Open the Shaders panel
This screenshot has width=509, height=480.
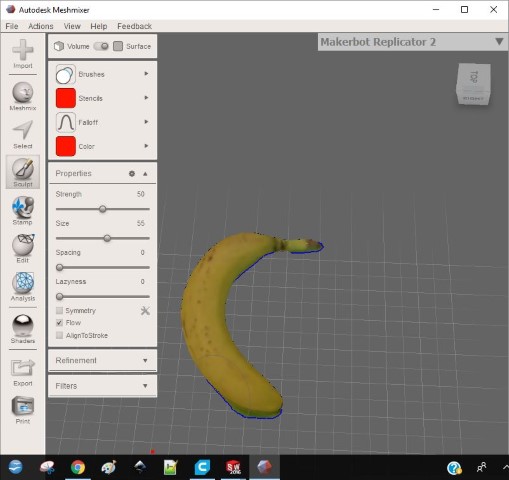(x=23, y=329)
